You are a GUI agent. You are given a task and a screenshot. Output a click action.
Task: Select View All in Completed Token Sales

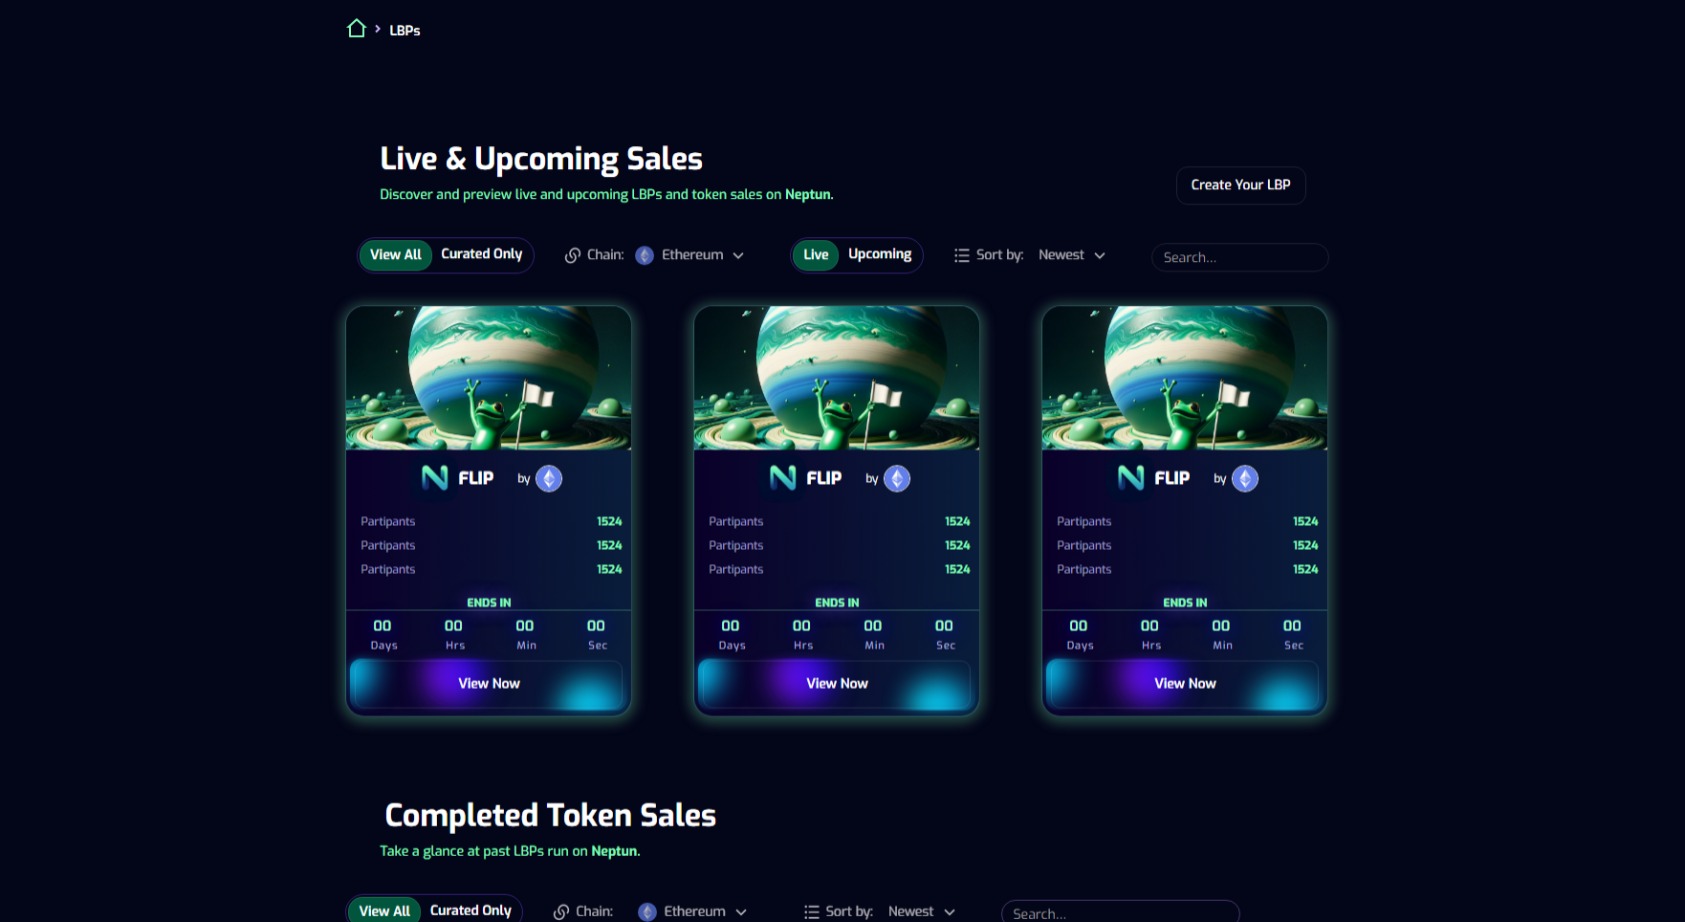[385, 911]
